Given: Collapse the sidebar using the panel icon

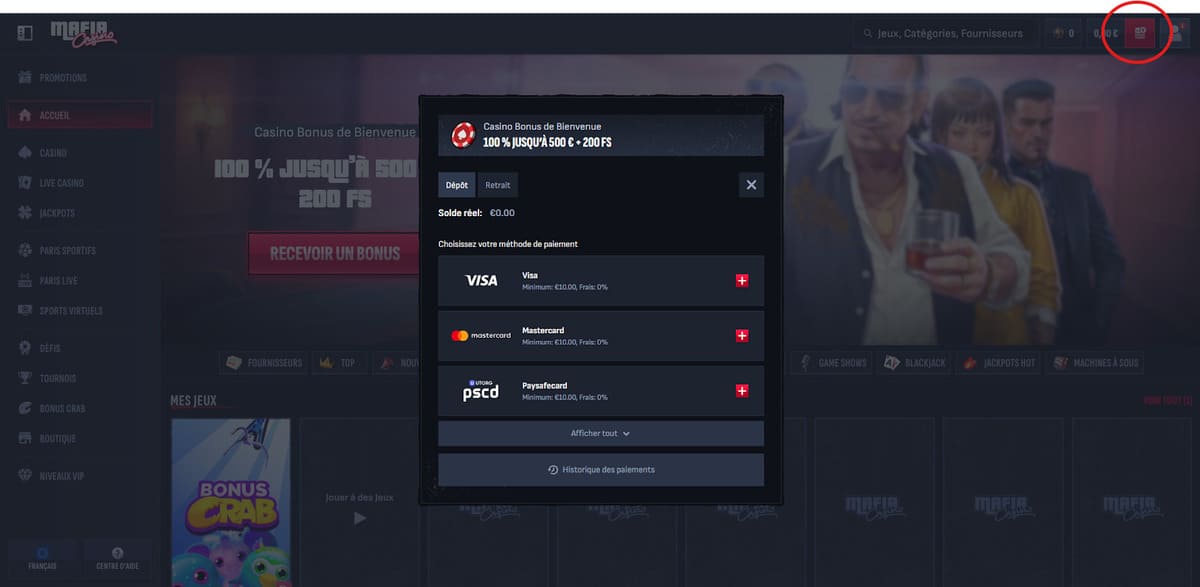Looking at the screenshot, I should [25, 33].
